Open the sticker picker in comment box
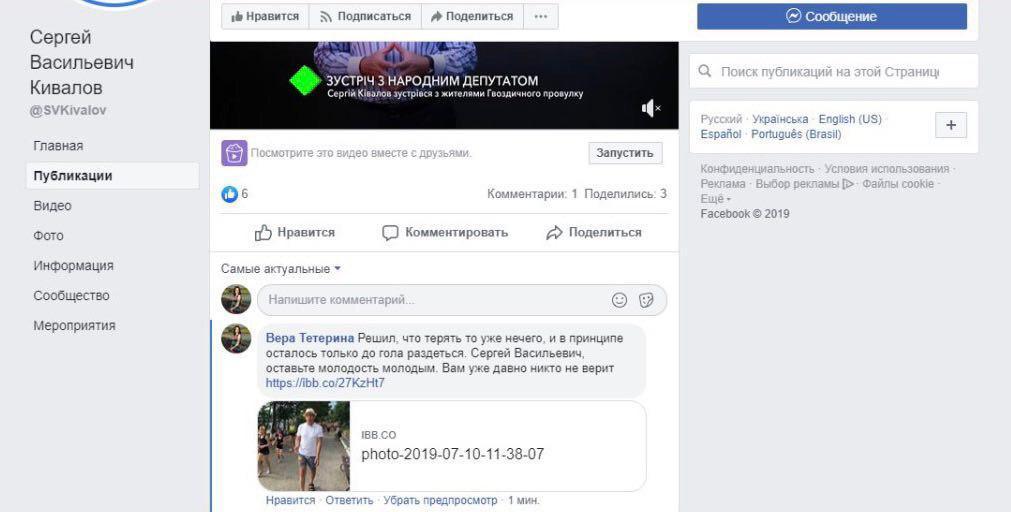This screenshot has width=1011, height=512. pos(646,300)
